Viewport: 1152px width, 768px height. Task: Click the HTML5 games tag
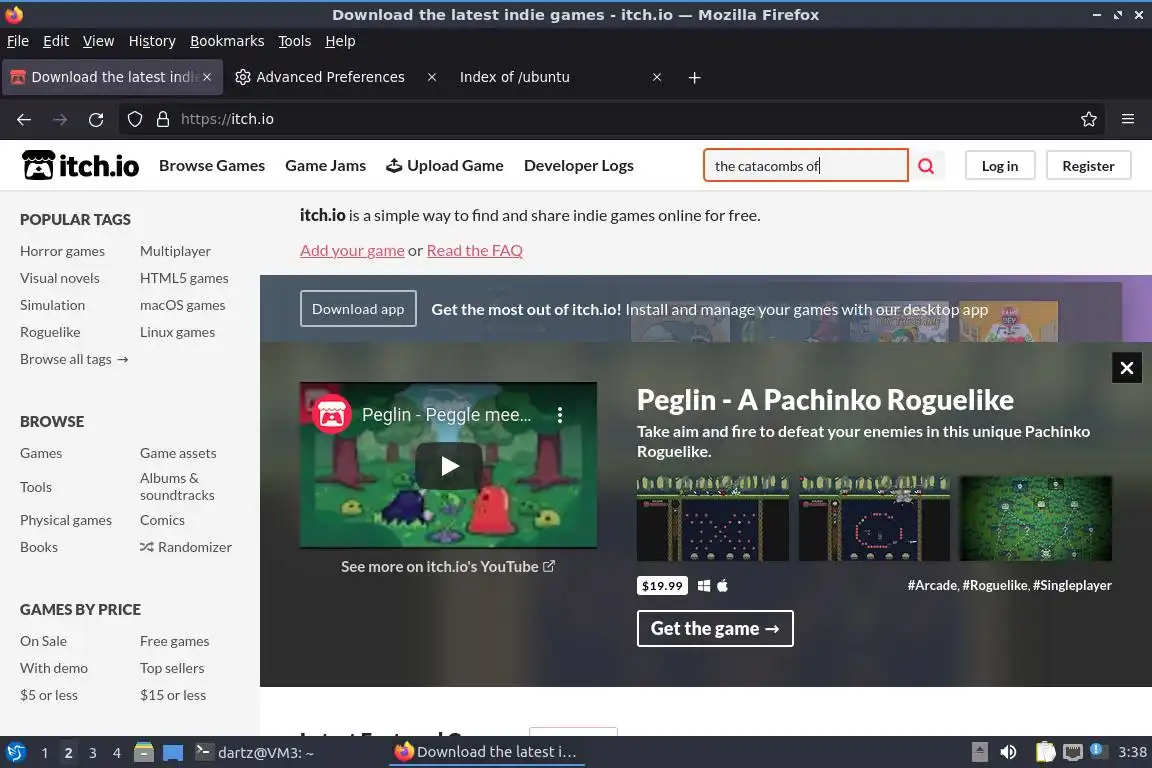pyautogui.click(x=184, y=279)
